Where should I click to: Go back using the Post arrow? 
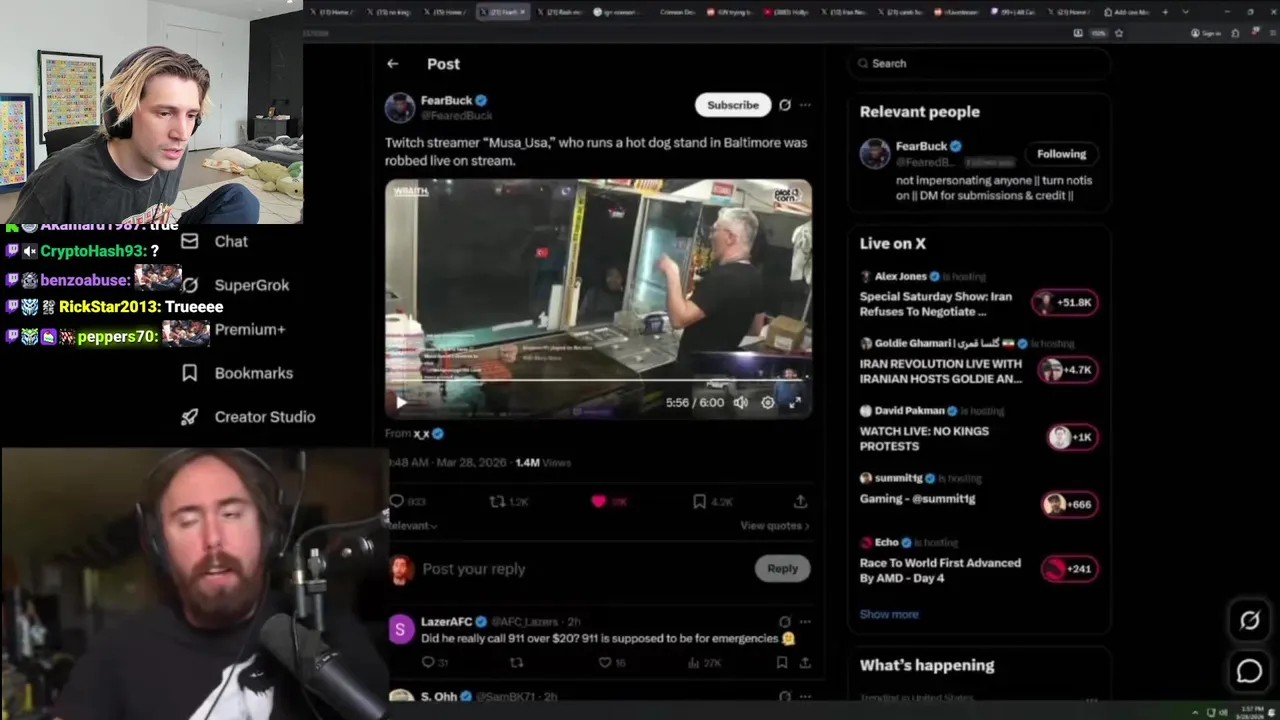[393, 64]
